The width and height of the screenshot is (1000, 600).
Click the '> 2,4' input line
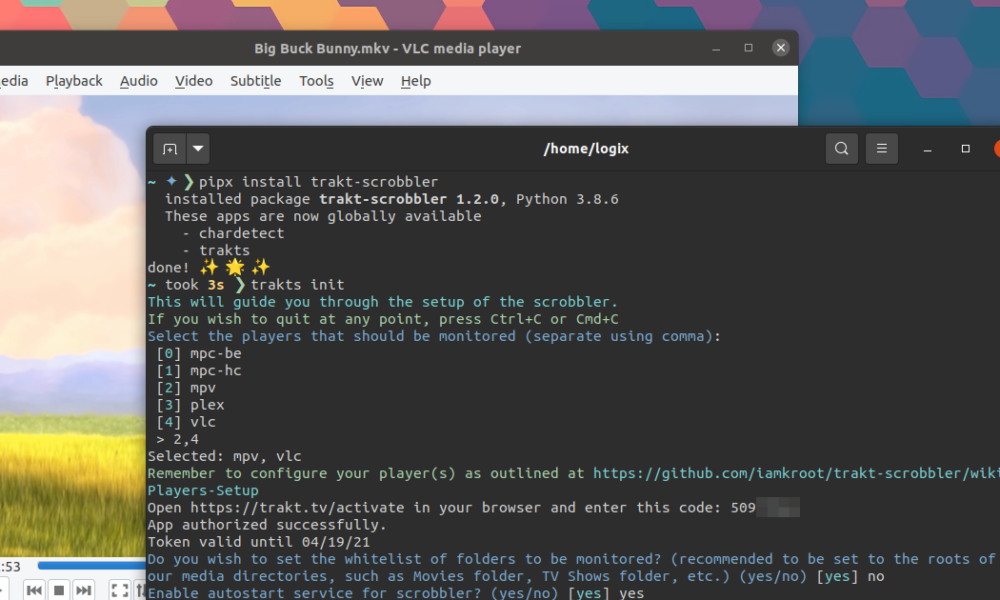click(x=177, y=439)
